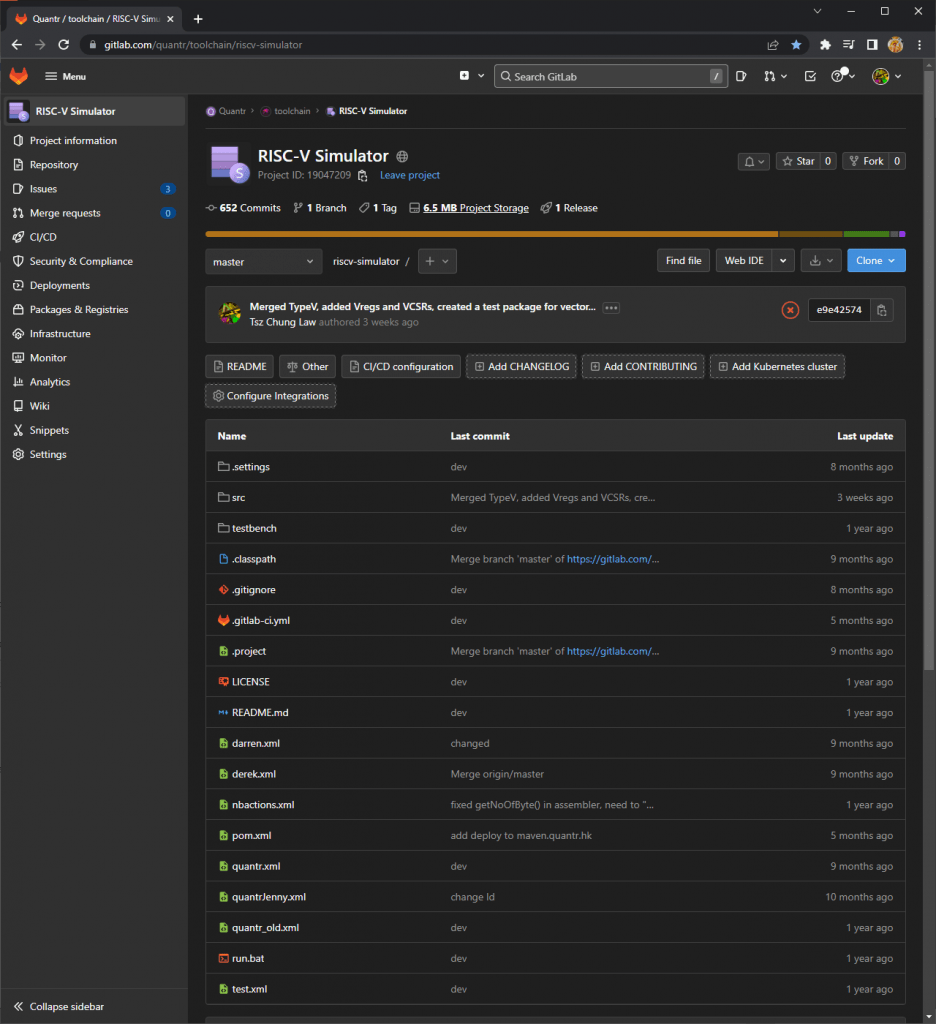Click the Leave project link
This screenshot has height=1024, width=936.
409,175
